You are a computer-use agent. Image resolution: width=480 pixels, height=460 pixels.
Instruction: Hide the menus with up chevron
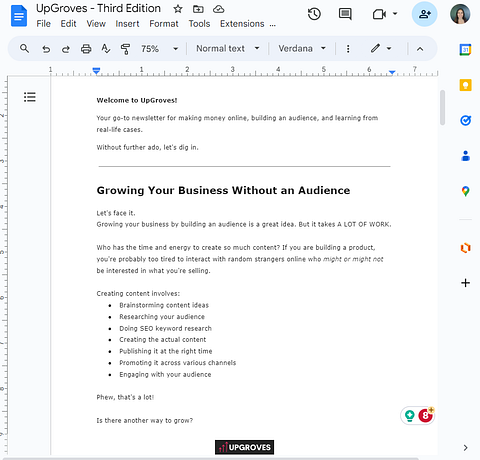click(420, 49)
